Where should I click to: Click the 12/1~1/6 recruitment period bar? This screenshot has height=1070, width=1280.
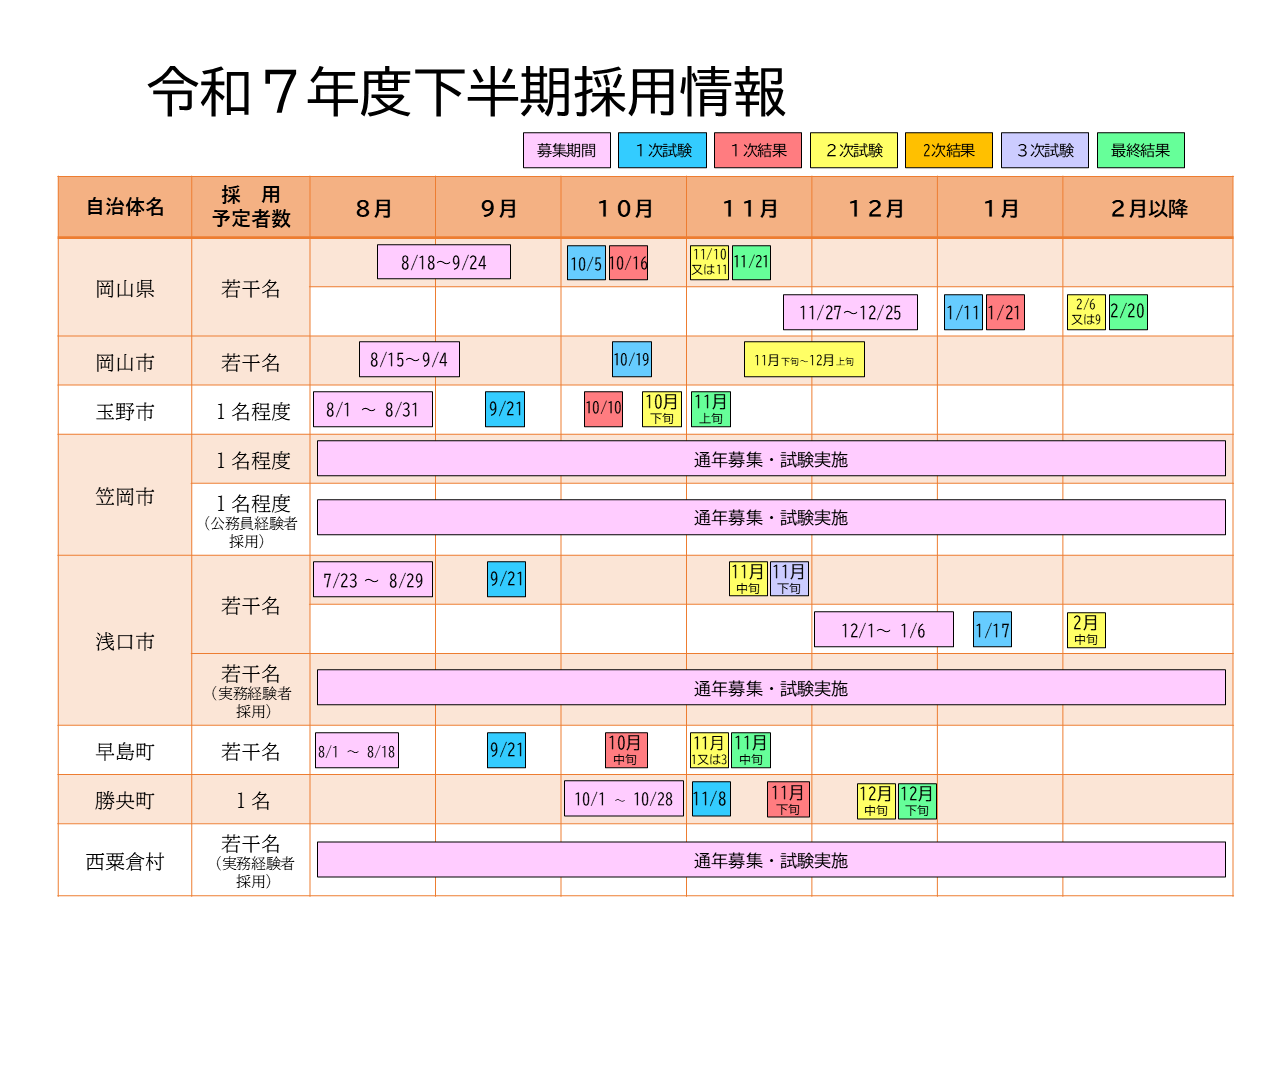[x=883, y=630]
